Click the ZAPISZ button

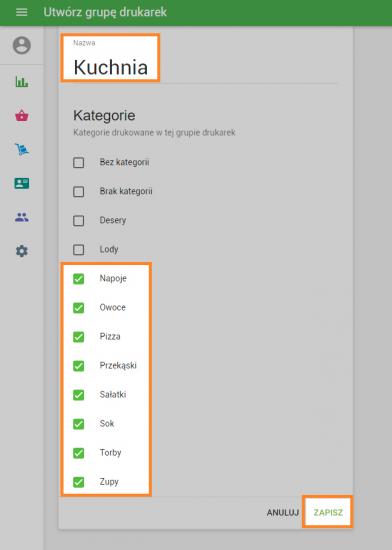click(328, 512)
